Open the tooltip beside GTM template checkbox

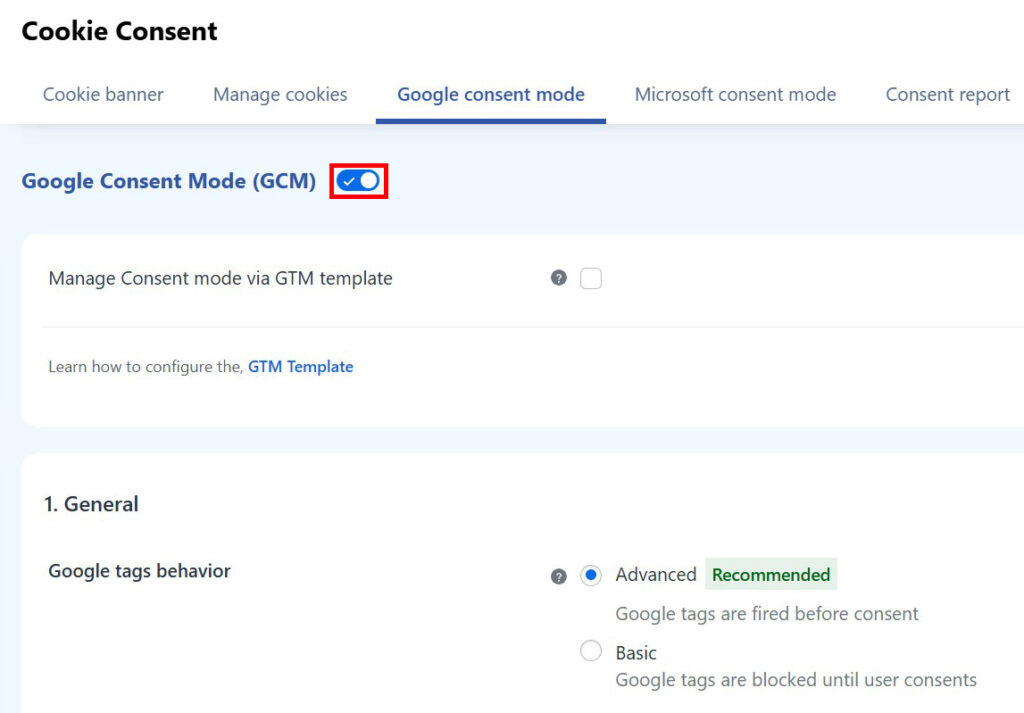pos(558,278)
